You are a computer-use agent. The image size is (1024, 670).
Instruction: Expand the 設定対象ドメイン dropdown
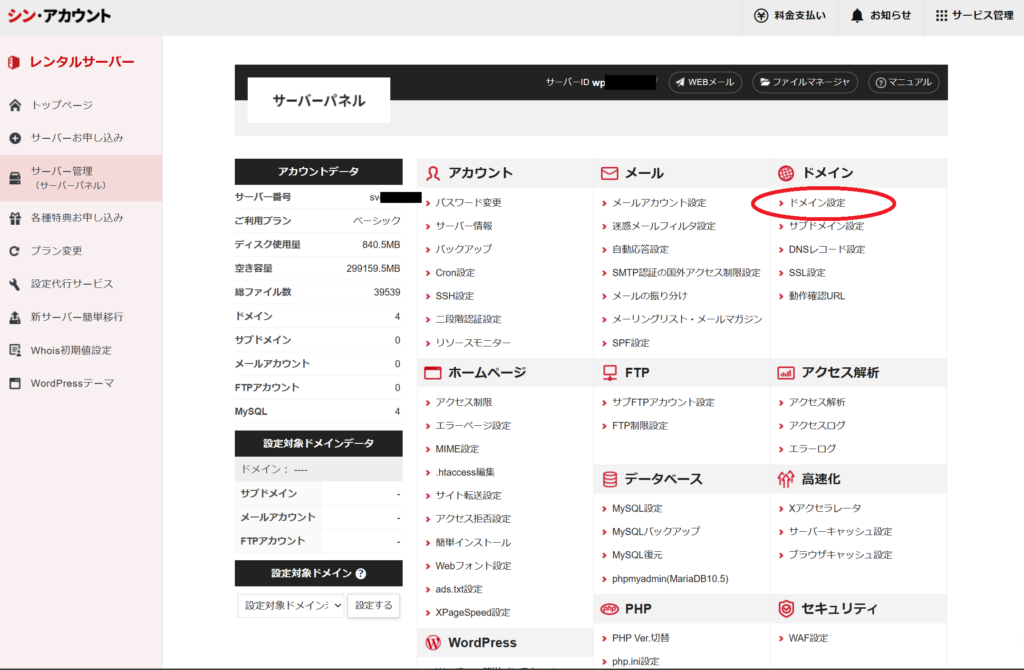(x=291, y=605)
